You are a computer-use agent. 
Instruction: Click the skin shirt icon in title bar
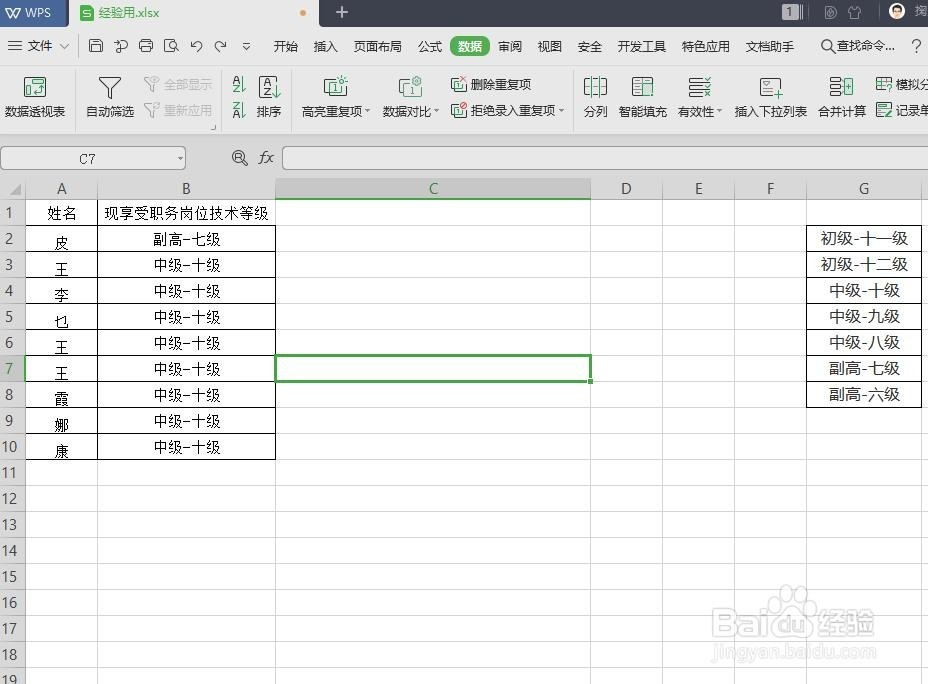click(855, 12)
